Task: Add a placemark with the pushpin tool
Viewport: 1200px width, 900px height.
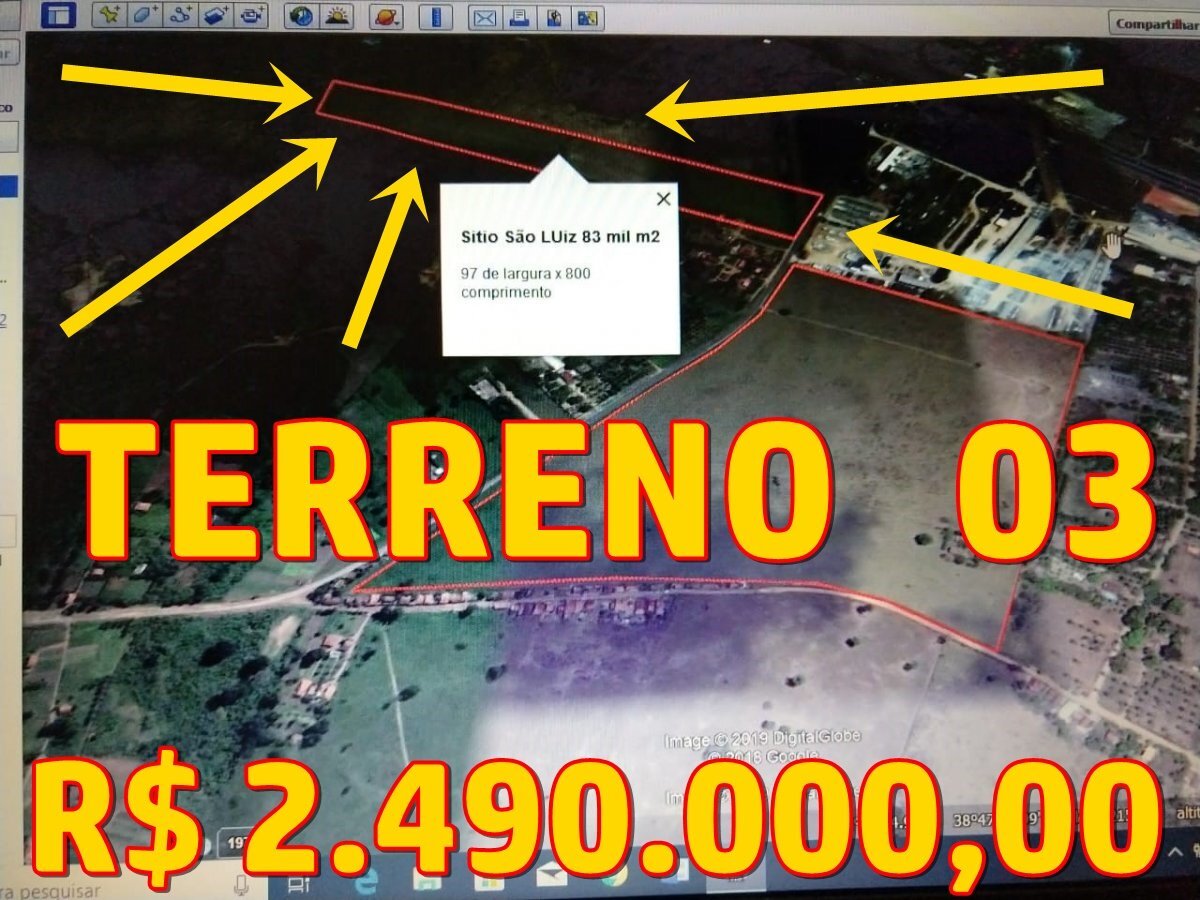Action: 110,15
